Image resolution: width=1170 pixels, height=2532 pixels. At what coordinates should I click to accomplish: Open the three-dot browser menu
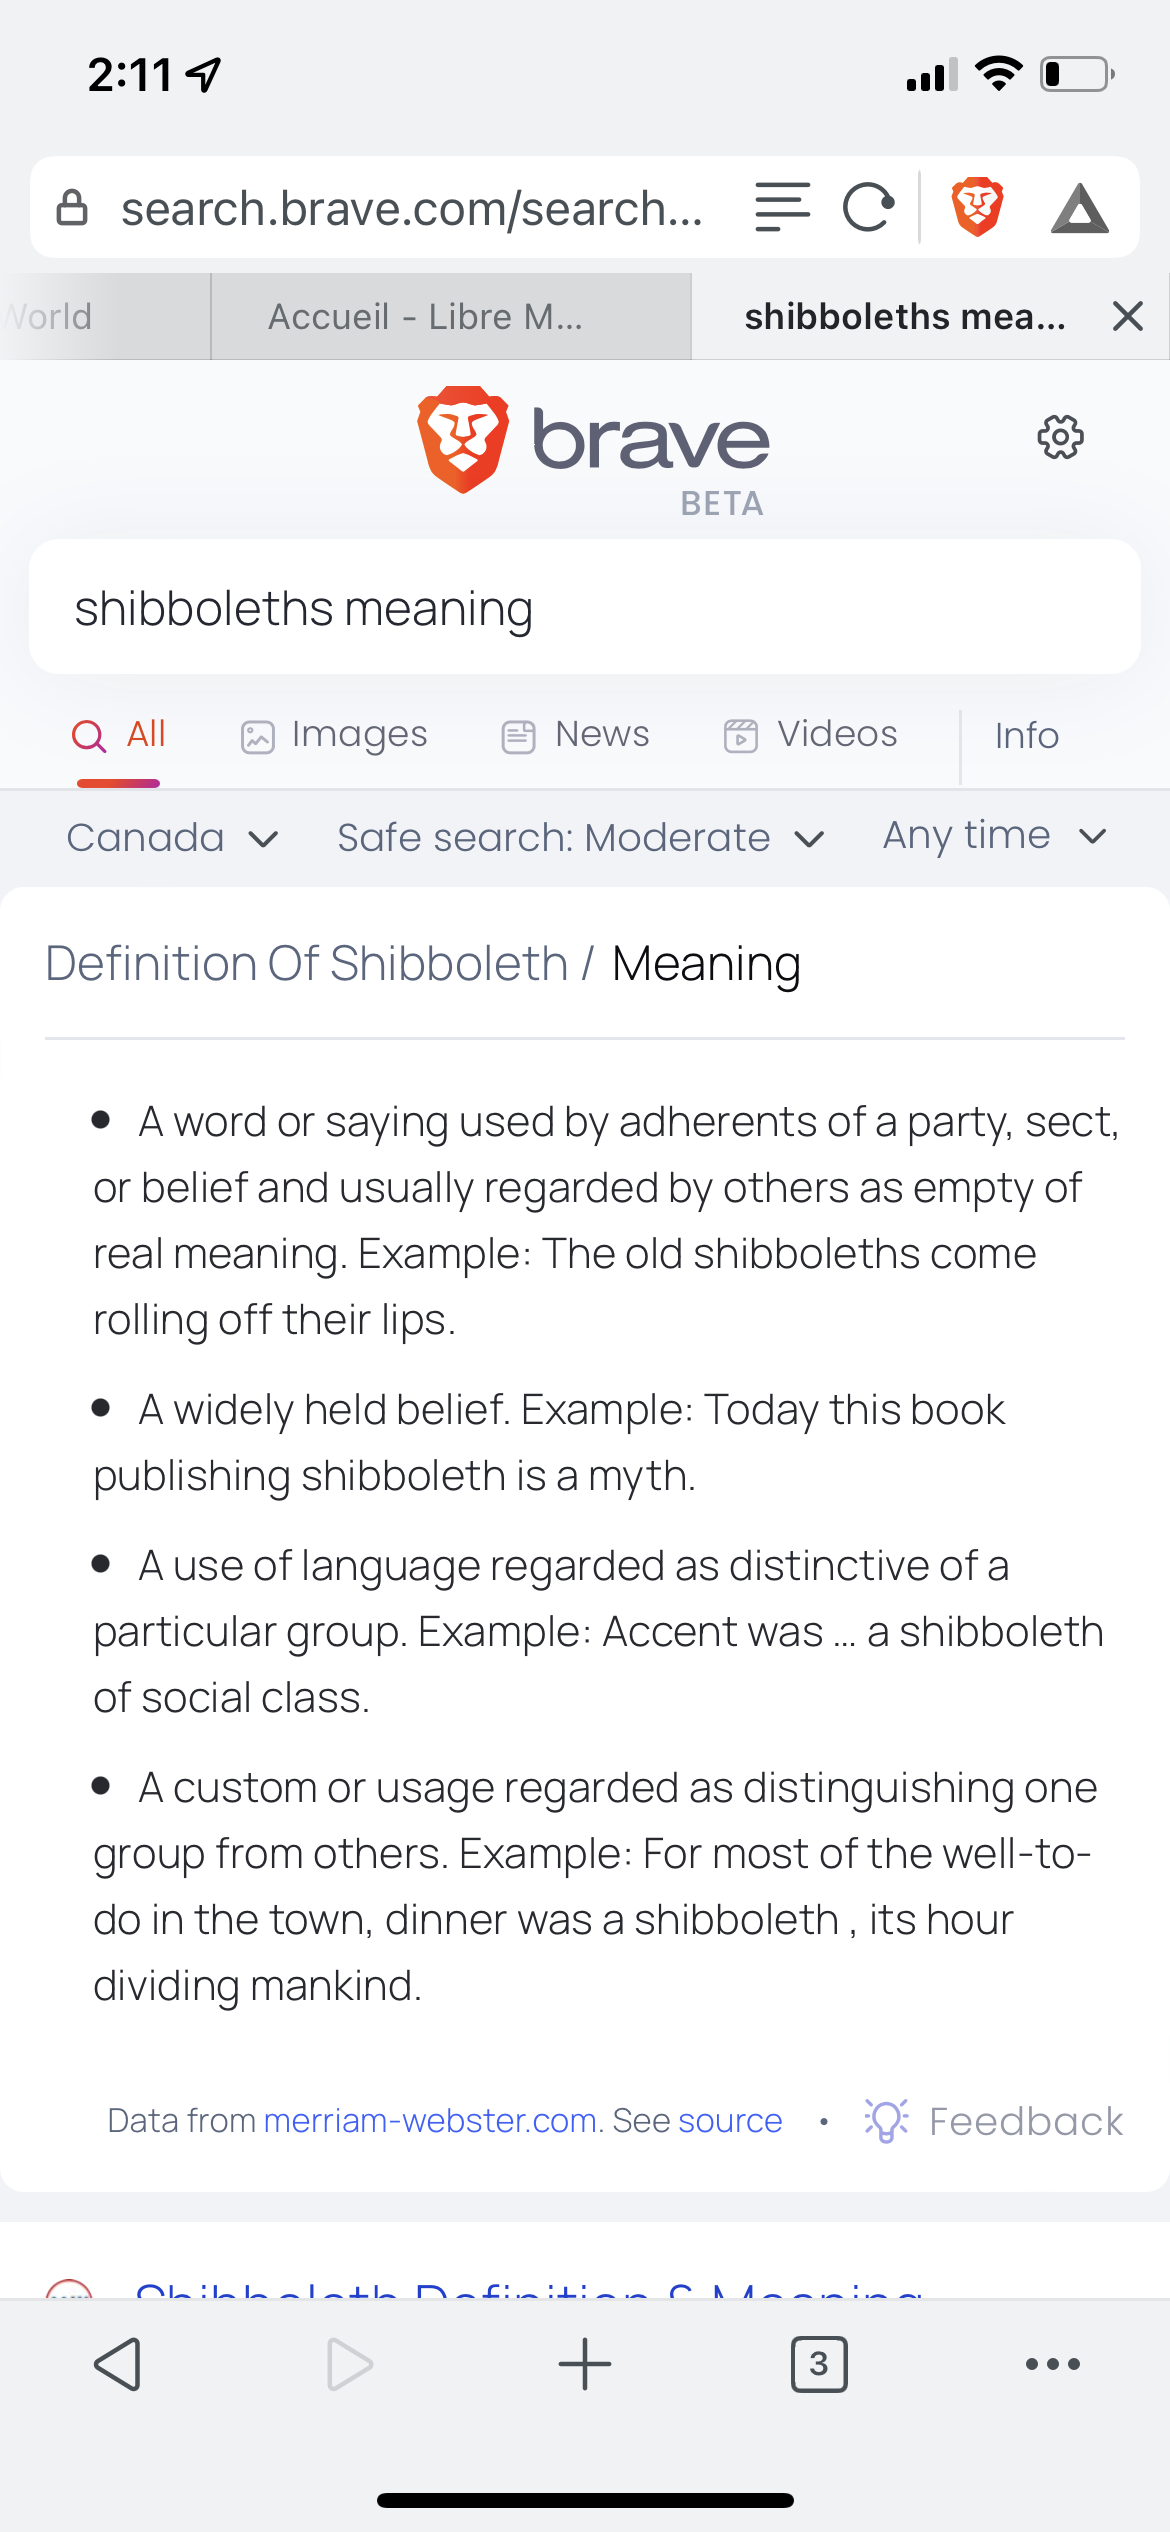tap(1053, 2364)
